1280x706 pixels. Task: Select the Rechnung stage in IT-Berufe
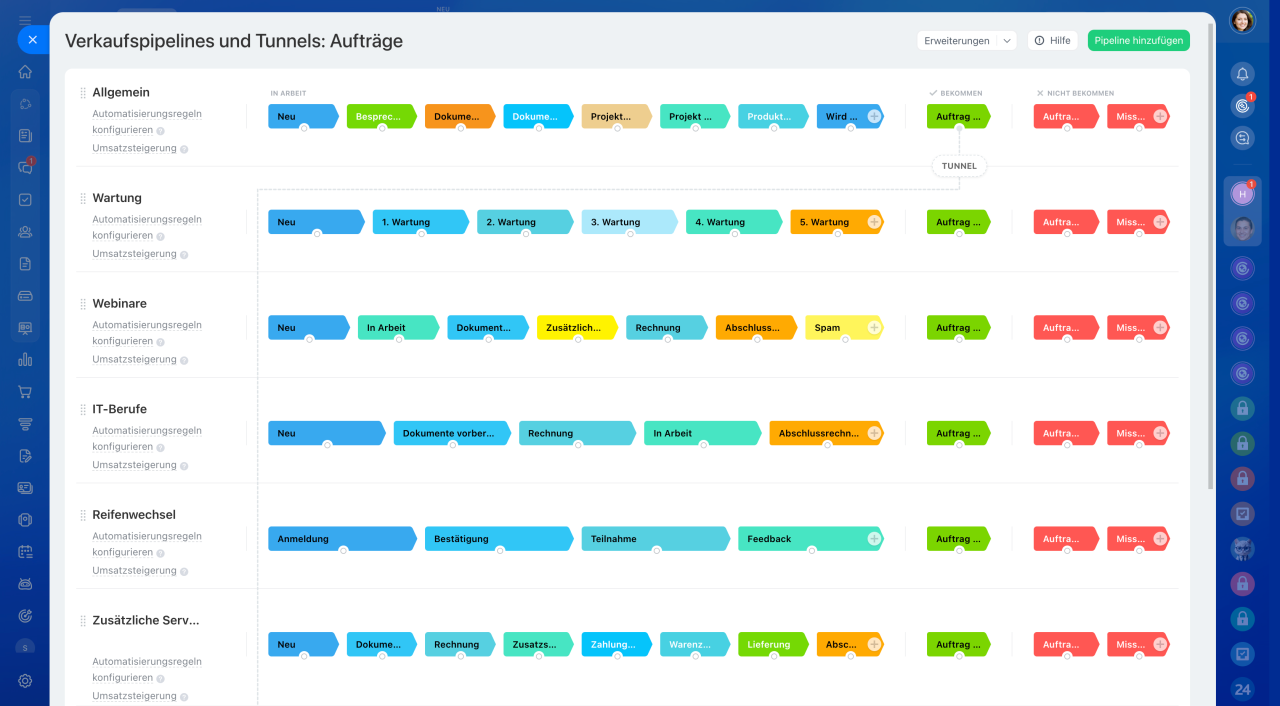[577, 433]
